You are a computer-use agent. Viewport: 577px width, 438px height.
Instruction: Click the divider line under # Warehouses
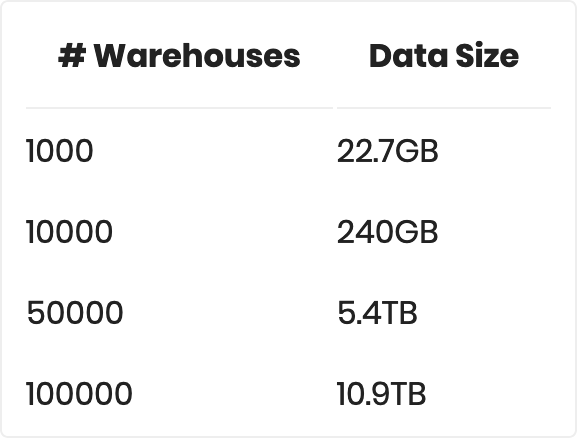pyautogui.click(x=179, y=108)
